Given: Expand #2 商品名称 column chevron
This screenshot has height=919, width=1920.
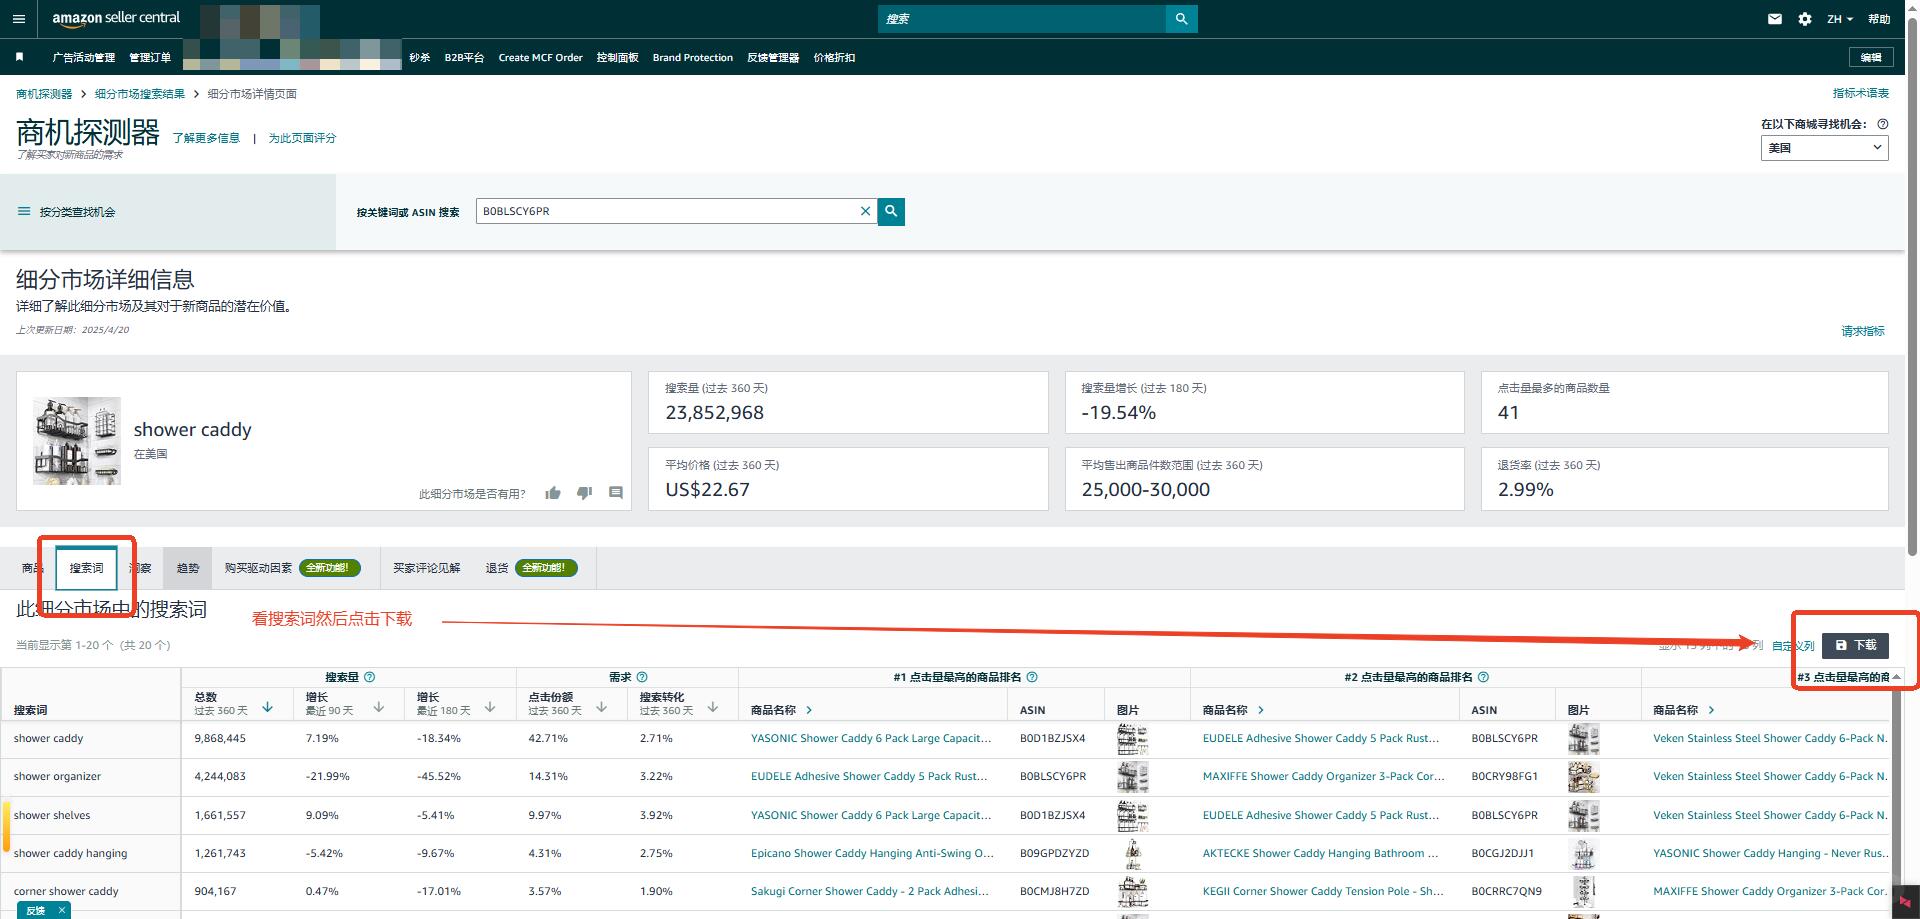Looking at the screenshot, I should (1261, 710).
